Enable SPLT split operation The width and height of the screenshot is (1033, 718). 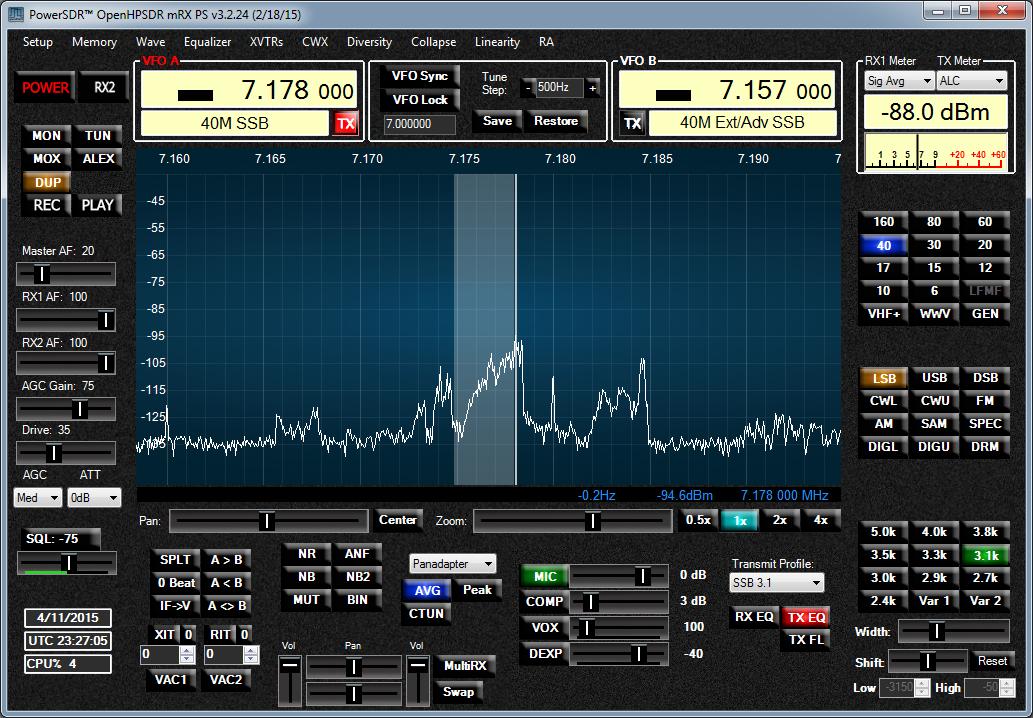[176, 560]
